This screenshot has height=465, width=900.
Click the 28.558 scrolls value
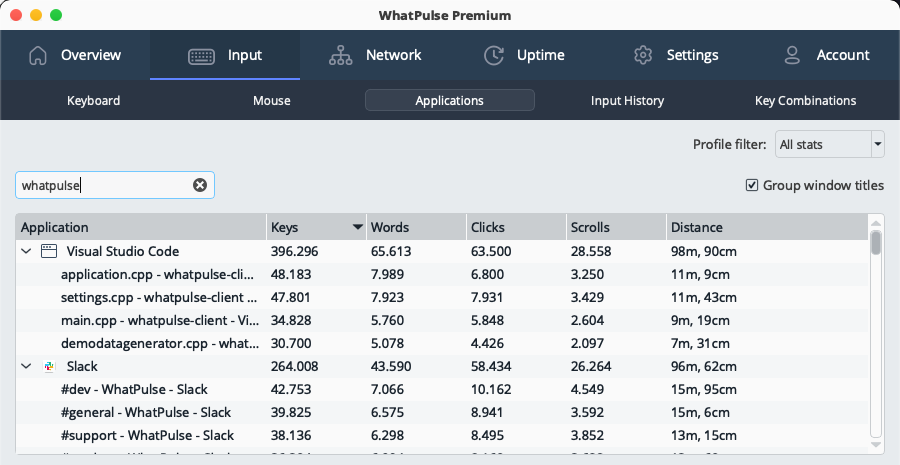(x=591, y=251)
